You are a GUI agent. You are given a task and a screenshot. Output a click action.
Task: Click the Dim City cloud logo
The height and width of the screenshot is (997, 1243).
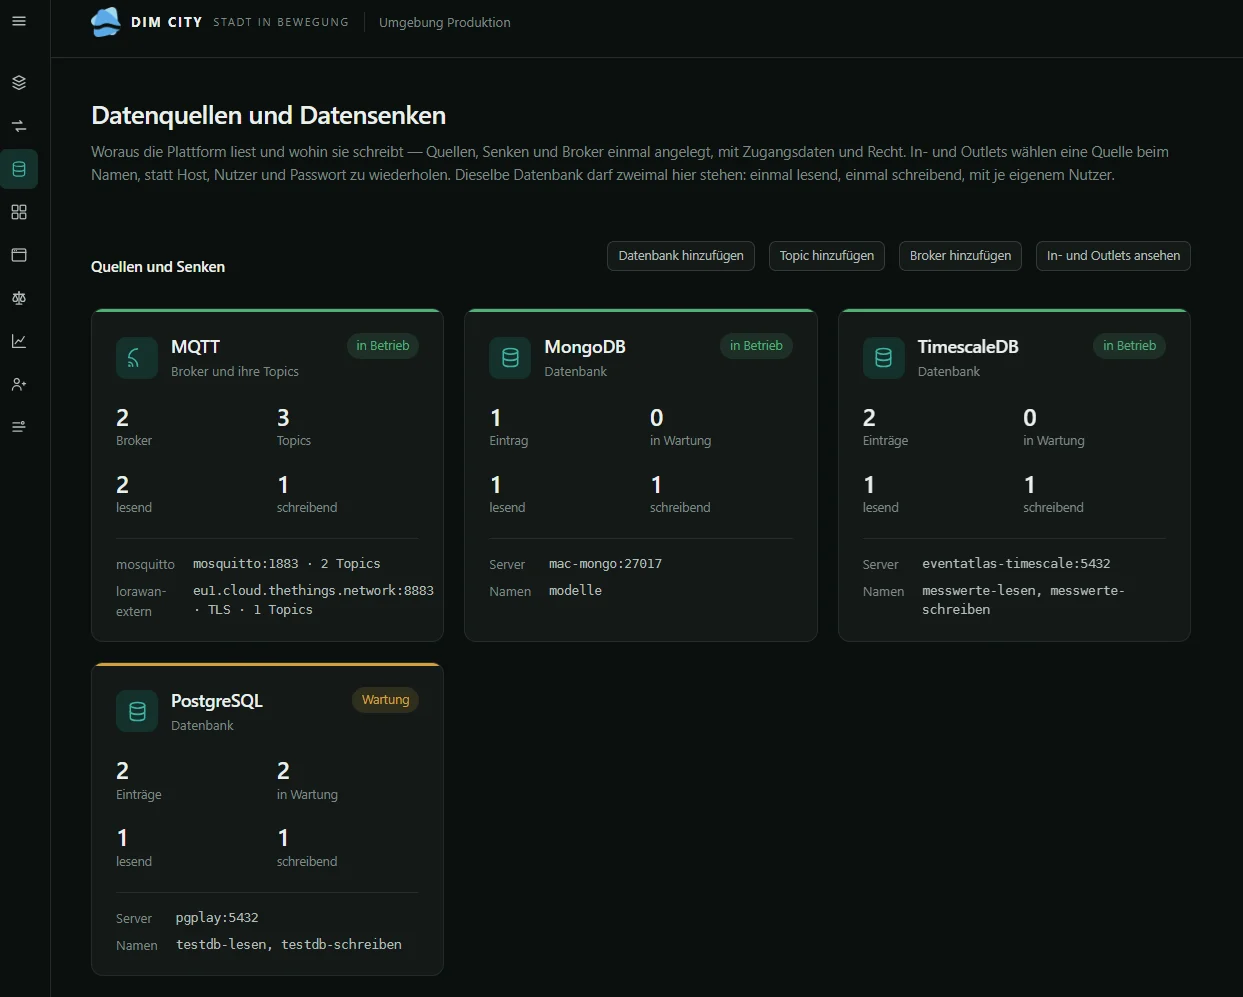106,22
